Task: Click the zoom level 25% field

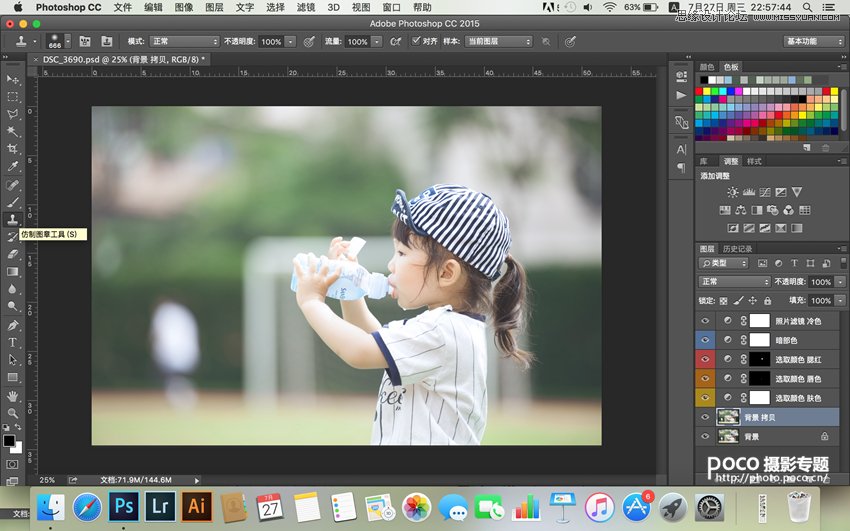Action: 47,480
